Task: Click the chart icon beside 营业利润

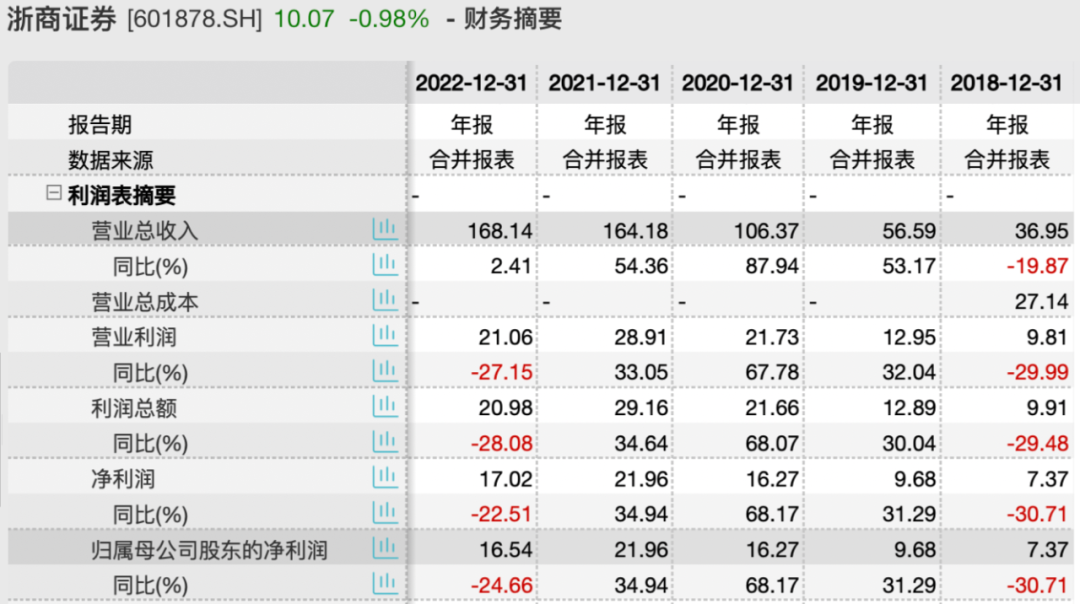Action: (385, 336)
